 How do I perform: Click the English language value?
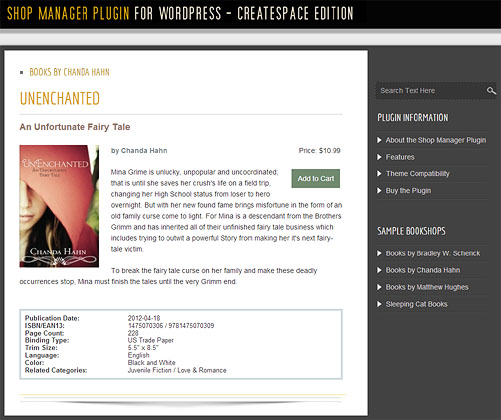click(139, 355)
